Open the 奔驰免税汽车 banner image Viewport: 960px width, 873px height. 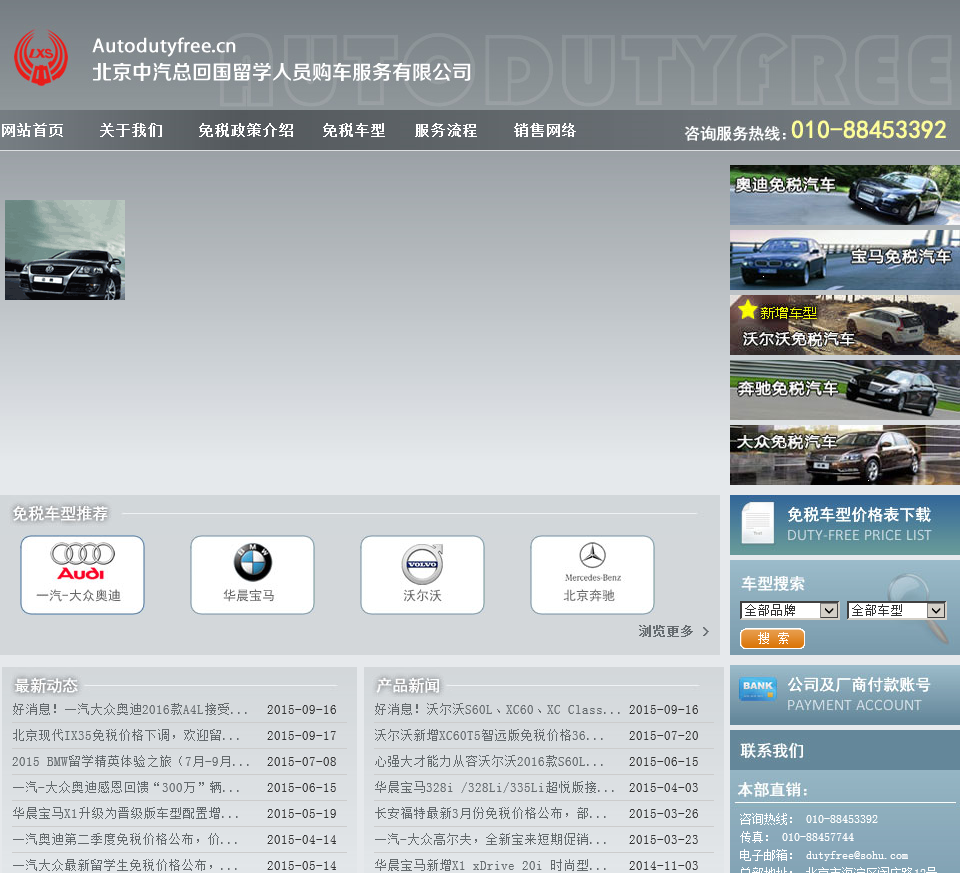point(844,390)
